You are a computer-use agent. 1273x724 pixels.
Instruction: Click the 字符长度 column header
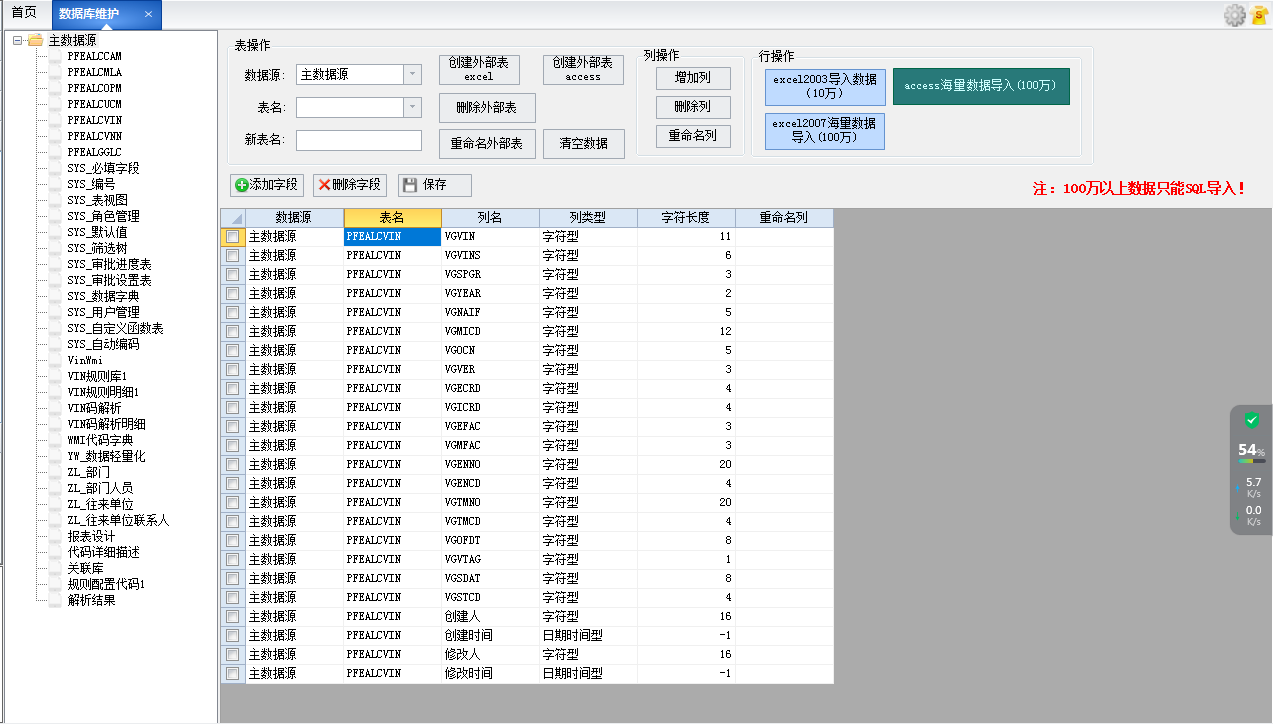pos(686,218)
